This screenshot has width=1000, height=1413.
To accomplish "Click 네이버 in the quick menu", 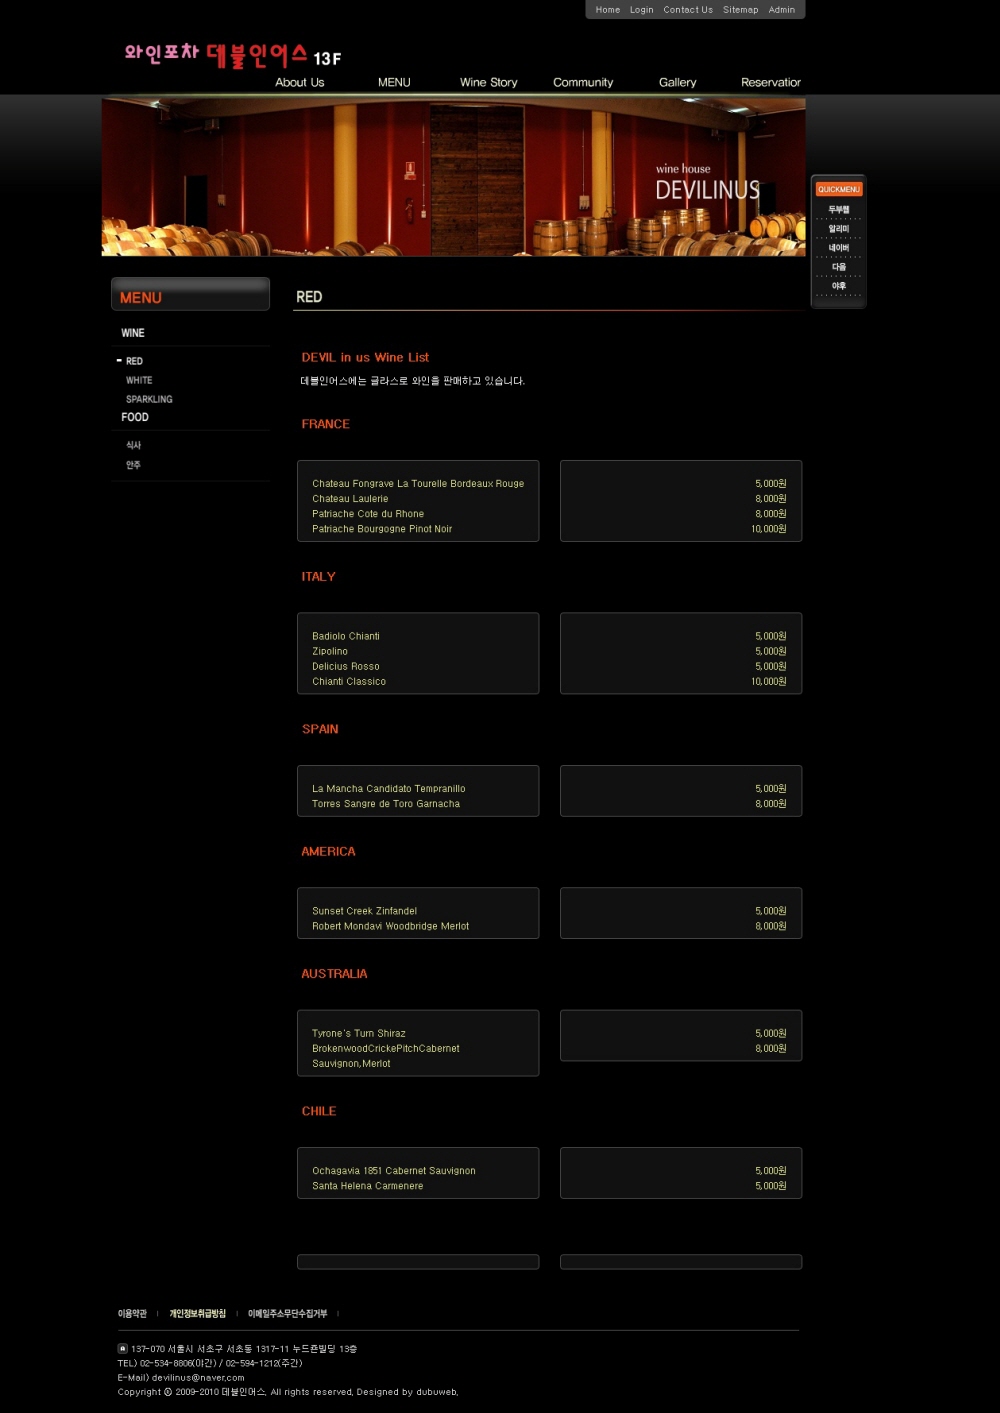I will point(838,248).
